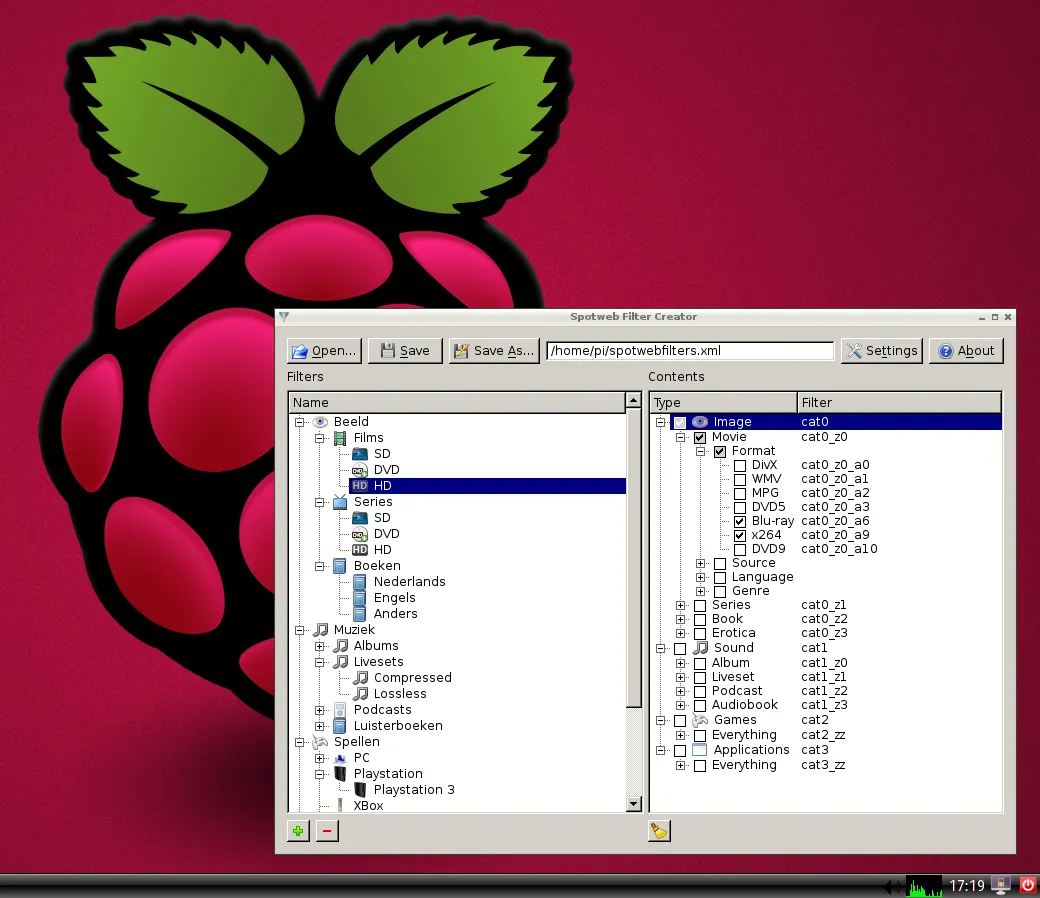Click the HD icon next to Films HD
Screen dimensions: 1040x898
(359, 485)
